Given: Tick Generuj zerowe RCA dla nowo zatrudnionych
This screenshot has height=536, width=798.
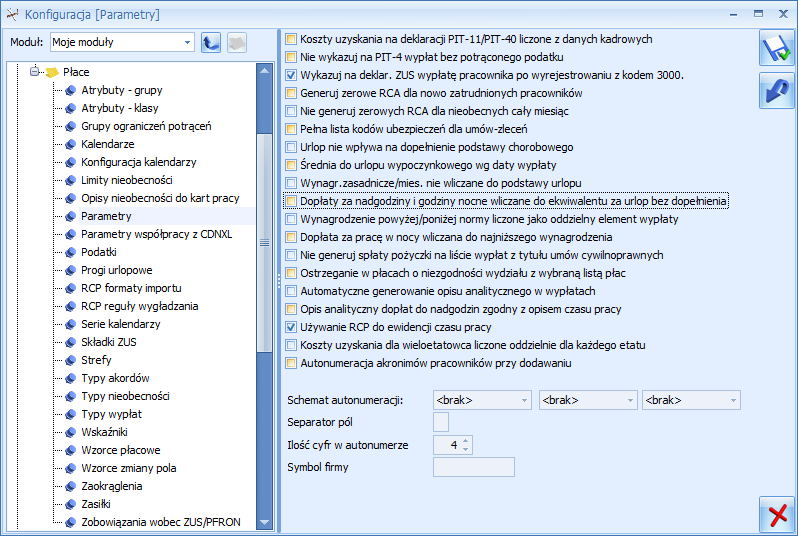Looking at the screenshot, I should click(291, 93).
